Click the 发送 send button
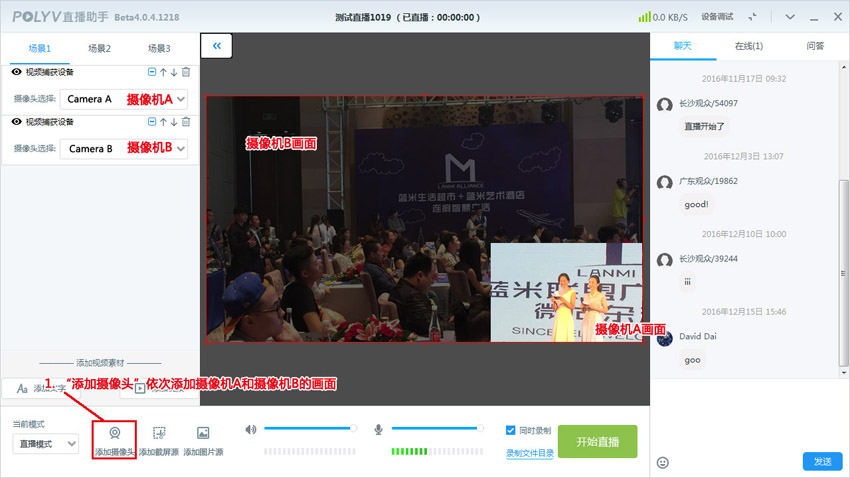Image resolution: width=850 pixels, height=478 pixels. [x=822, y=461]
